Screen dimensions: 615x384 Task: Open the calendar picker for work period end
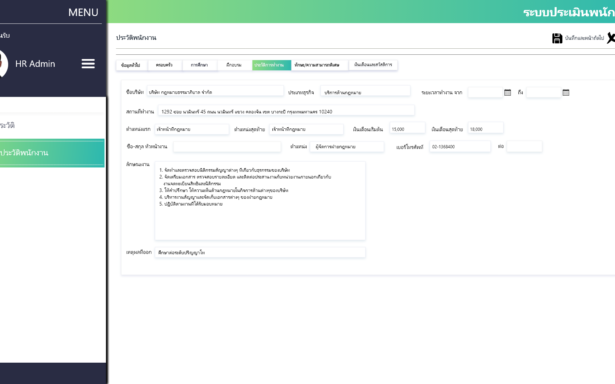point(566,93)
